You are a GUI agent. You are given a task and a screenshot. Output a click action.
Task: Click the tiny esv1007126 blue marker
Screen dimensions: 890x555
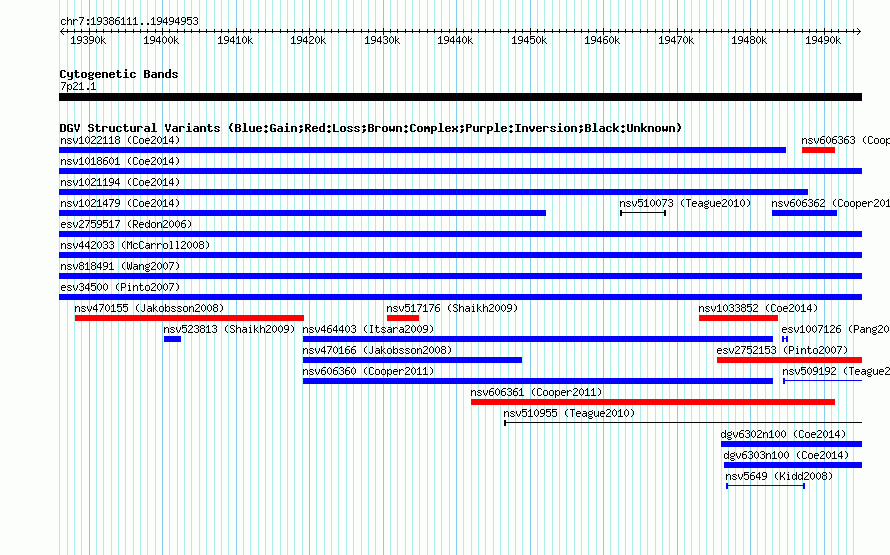coord(785,339)
